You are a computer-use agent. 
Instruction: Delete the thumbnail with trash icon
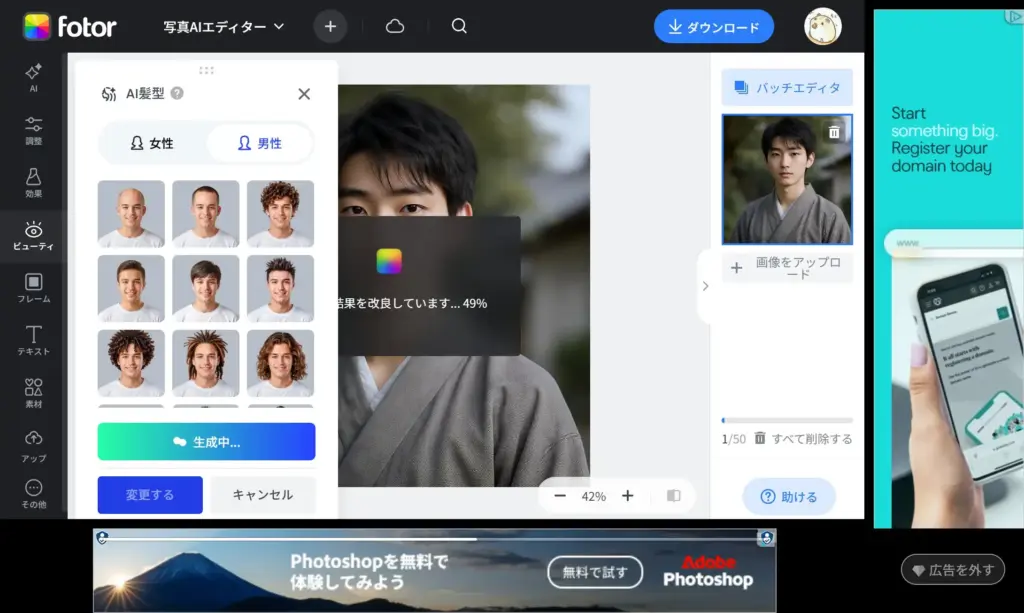[834, 132]
